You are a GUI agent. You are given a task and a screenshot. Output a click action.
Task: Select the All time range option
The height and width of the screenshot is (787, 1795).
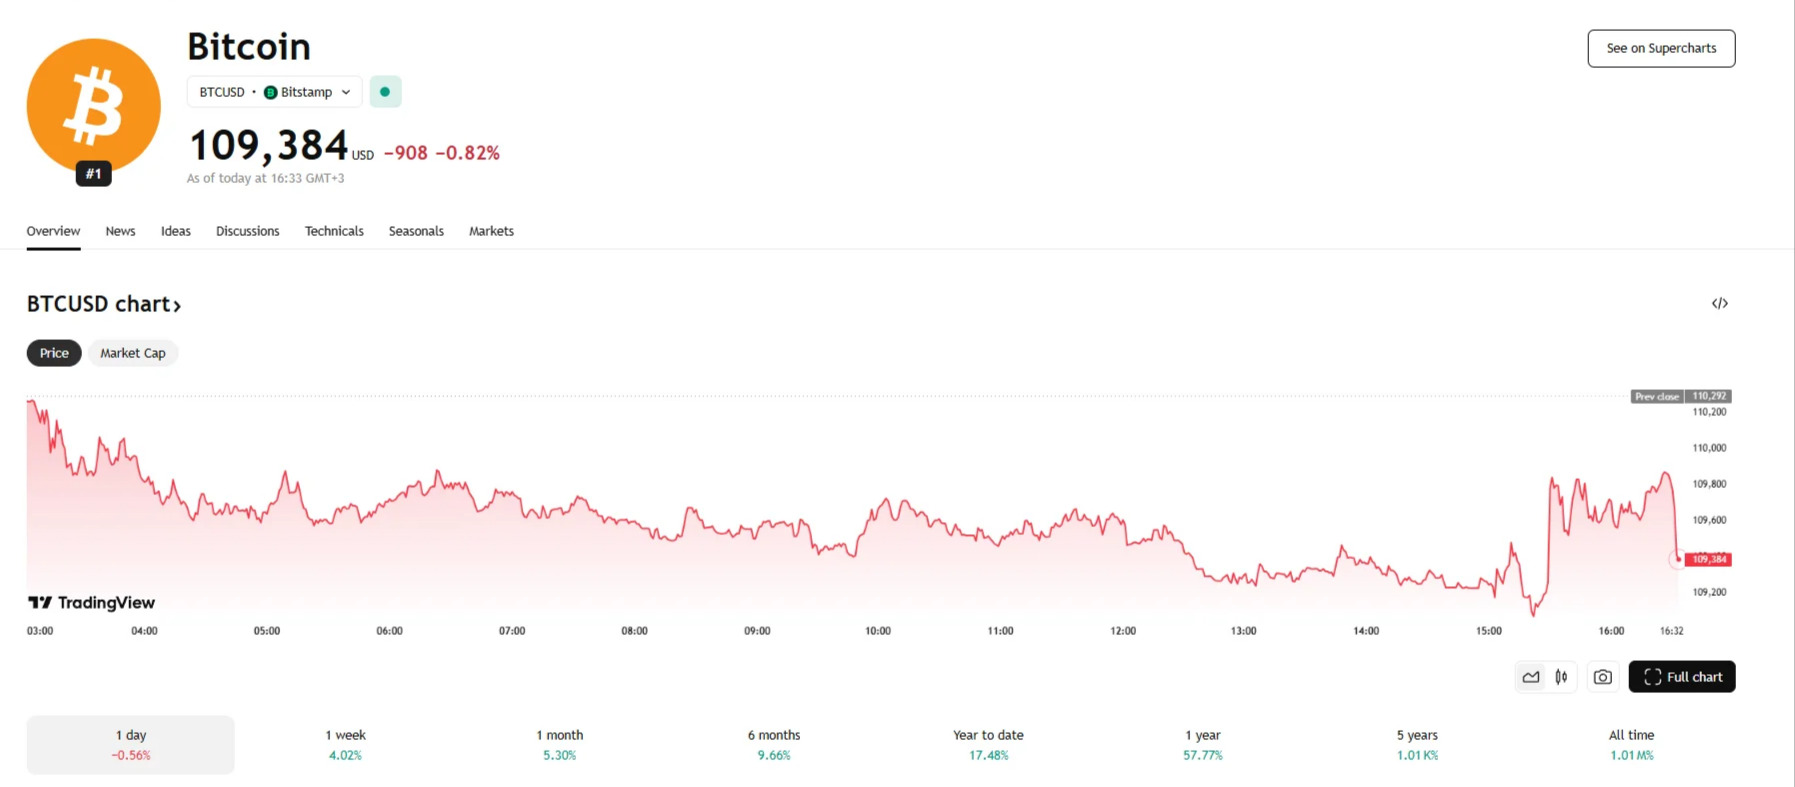[x=1631, y=744]
